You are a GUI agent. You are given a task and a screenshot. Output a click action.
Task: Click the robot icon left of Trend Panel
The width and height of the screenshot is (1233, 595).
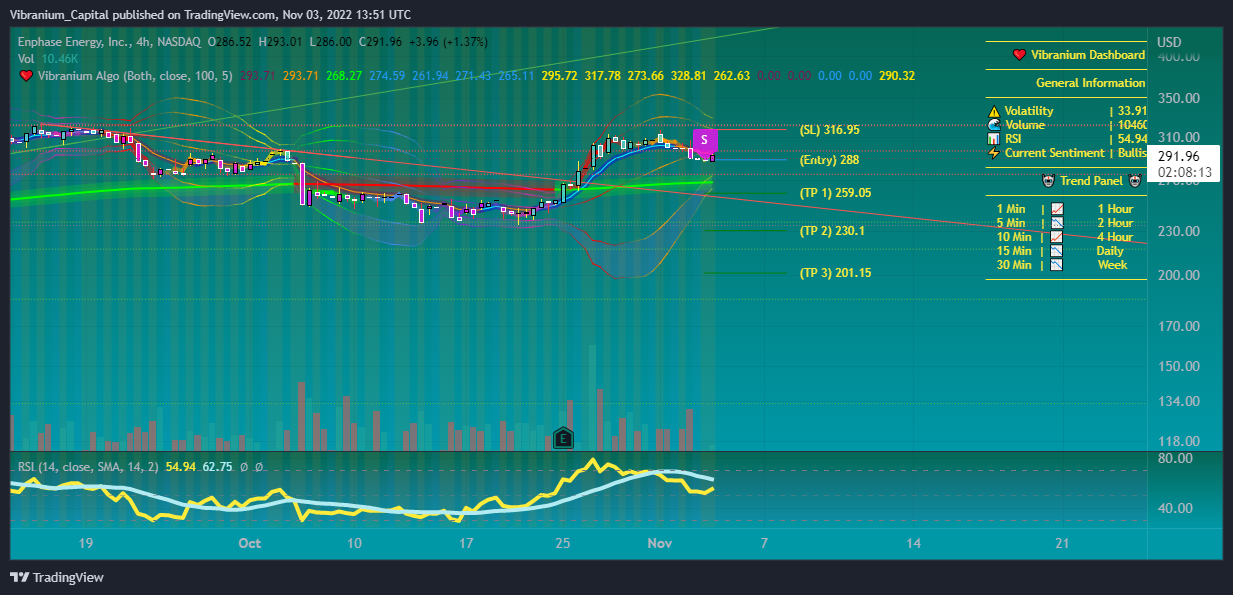[x=1048, y=181]
